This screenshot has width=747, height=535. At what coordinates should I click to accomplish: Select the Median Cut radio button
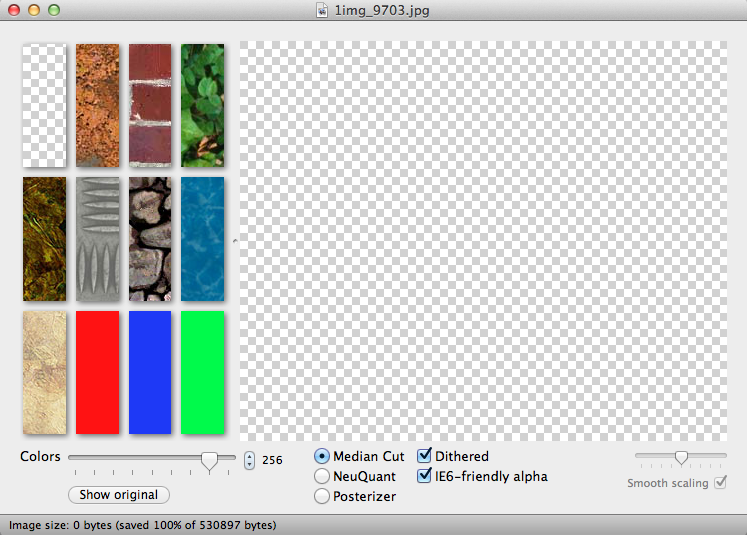322,456
